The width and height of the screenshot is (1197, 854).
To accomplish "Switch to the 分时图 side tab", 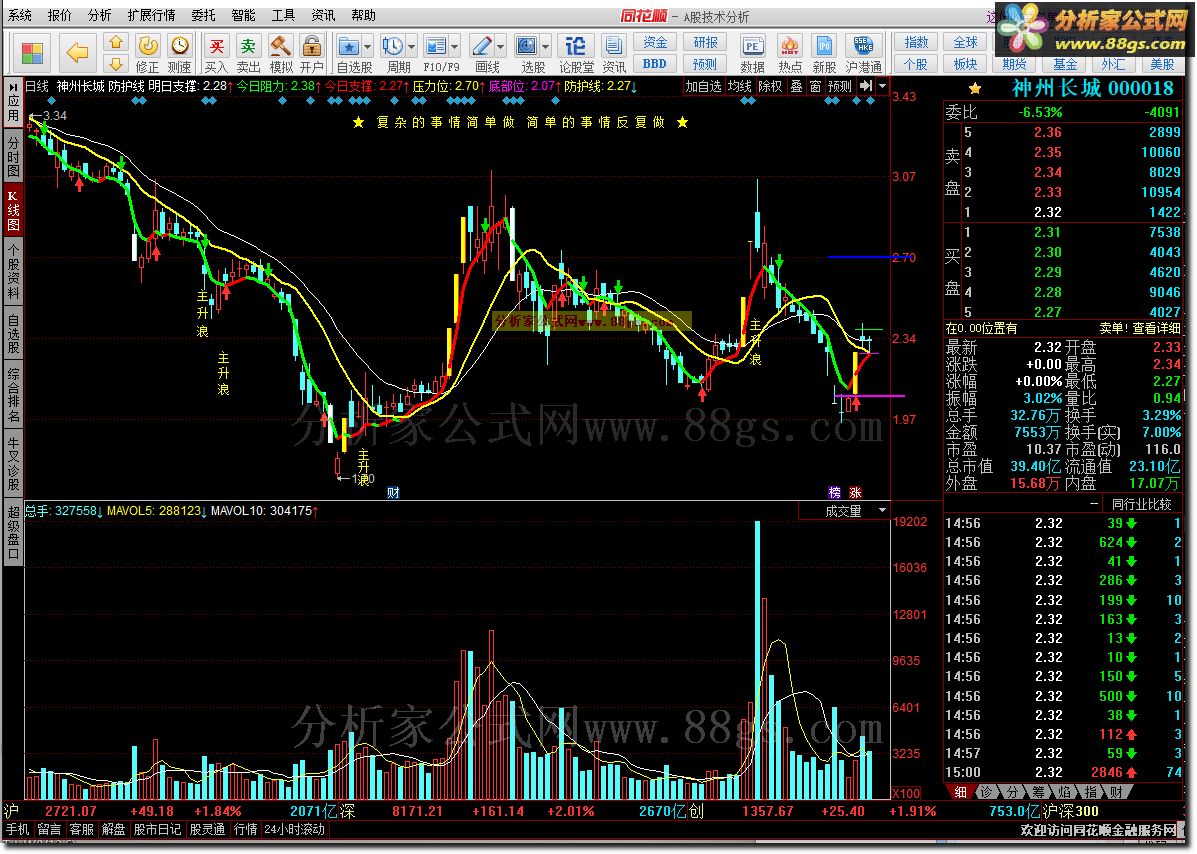I will coord(13,156).
